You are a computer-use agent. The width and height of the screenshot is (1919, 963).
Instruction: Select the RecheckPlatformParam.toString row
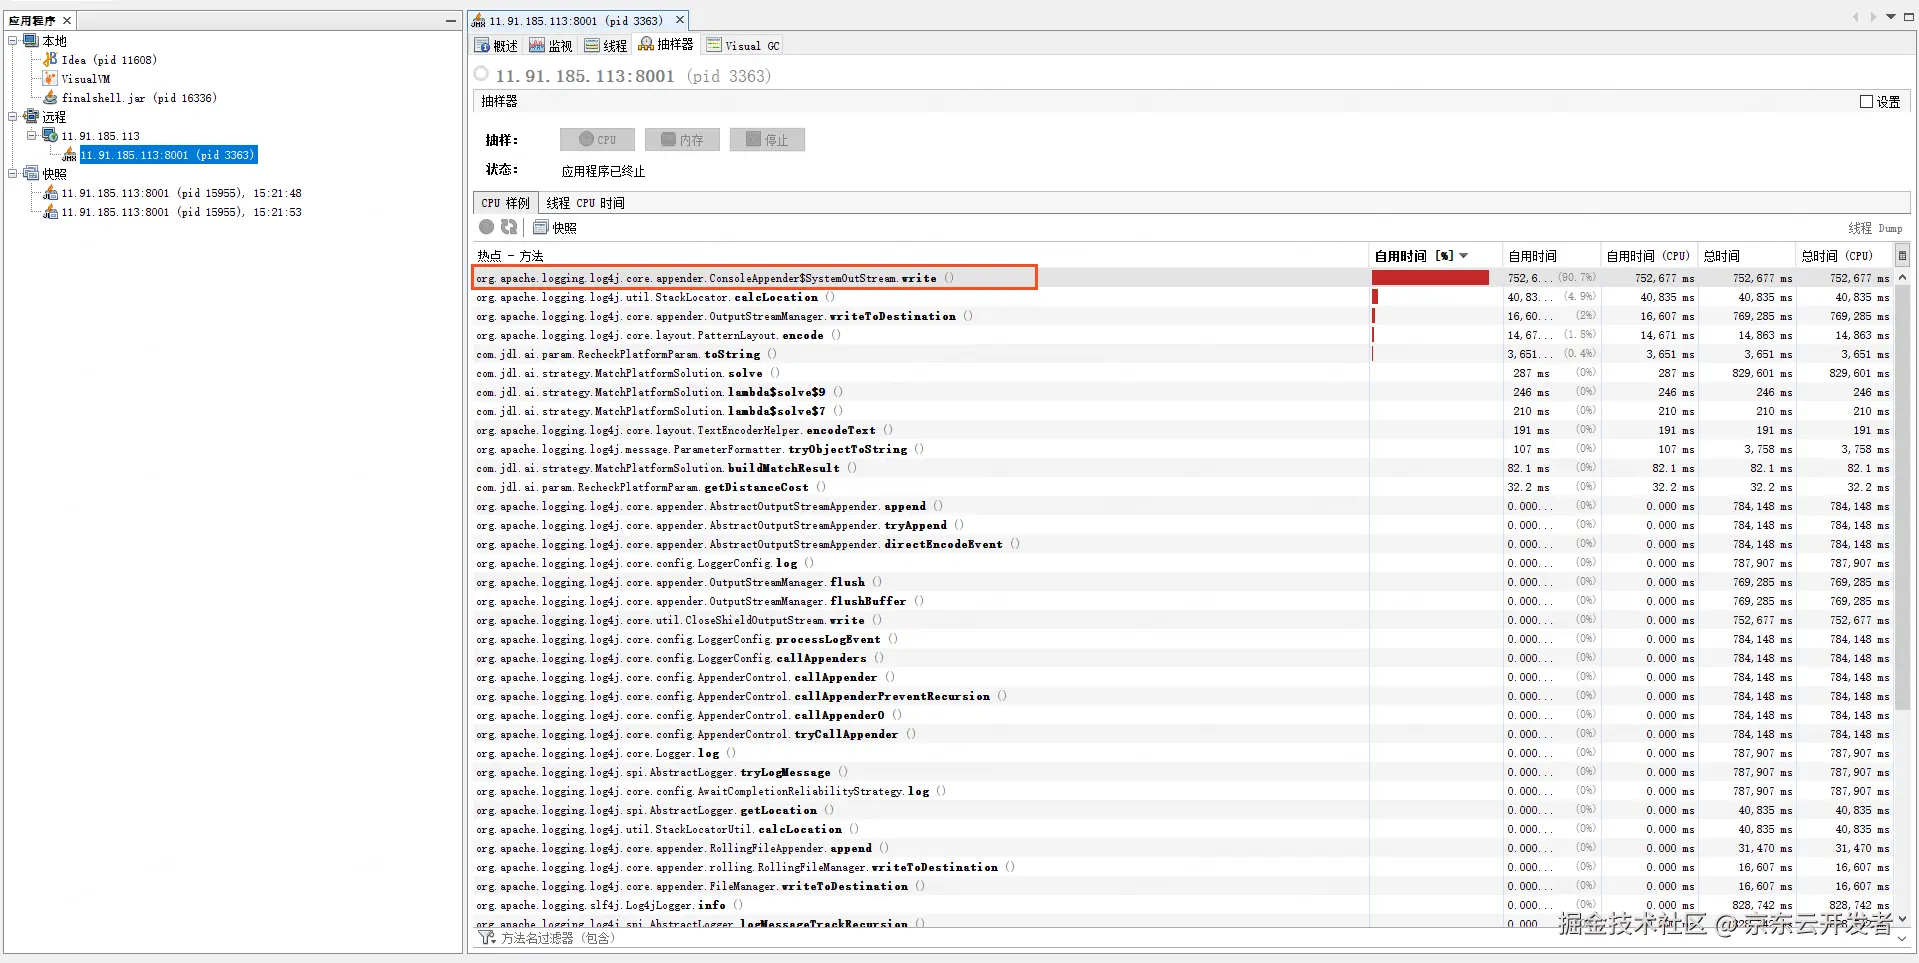tap(1183, 354)
